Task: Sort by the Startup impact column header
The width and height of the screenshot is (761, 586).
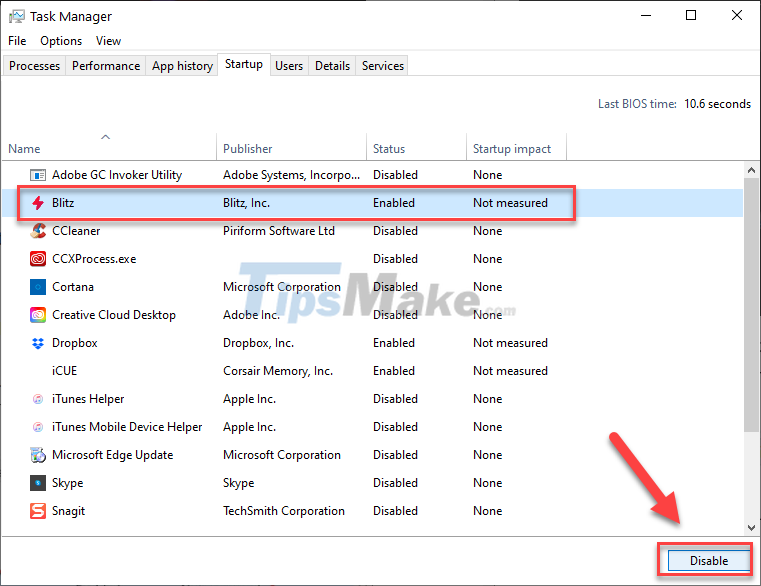Action: 516,149
